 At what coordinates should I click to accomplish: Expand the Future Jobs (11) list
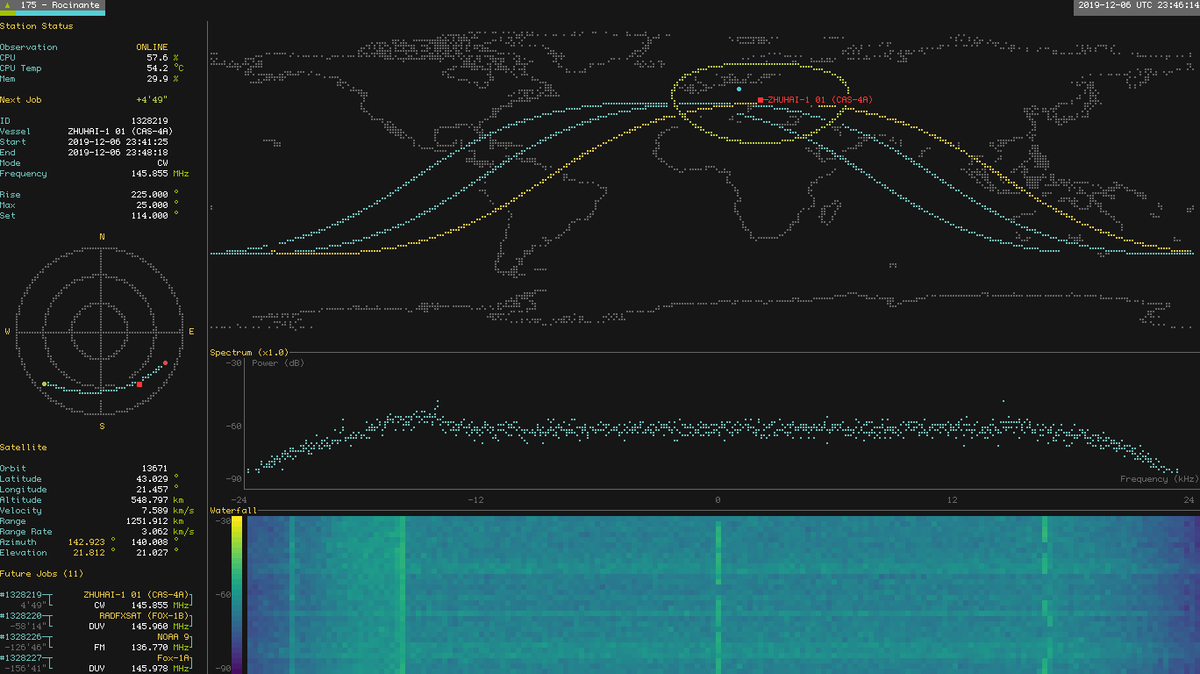(x=43, y=573)
